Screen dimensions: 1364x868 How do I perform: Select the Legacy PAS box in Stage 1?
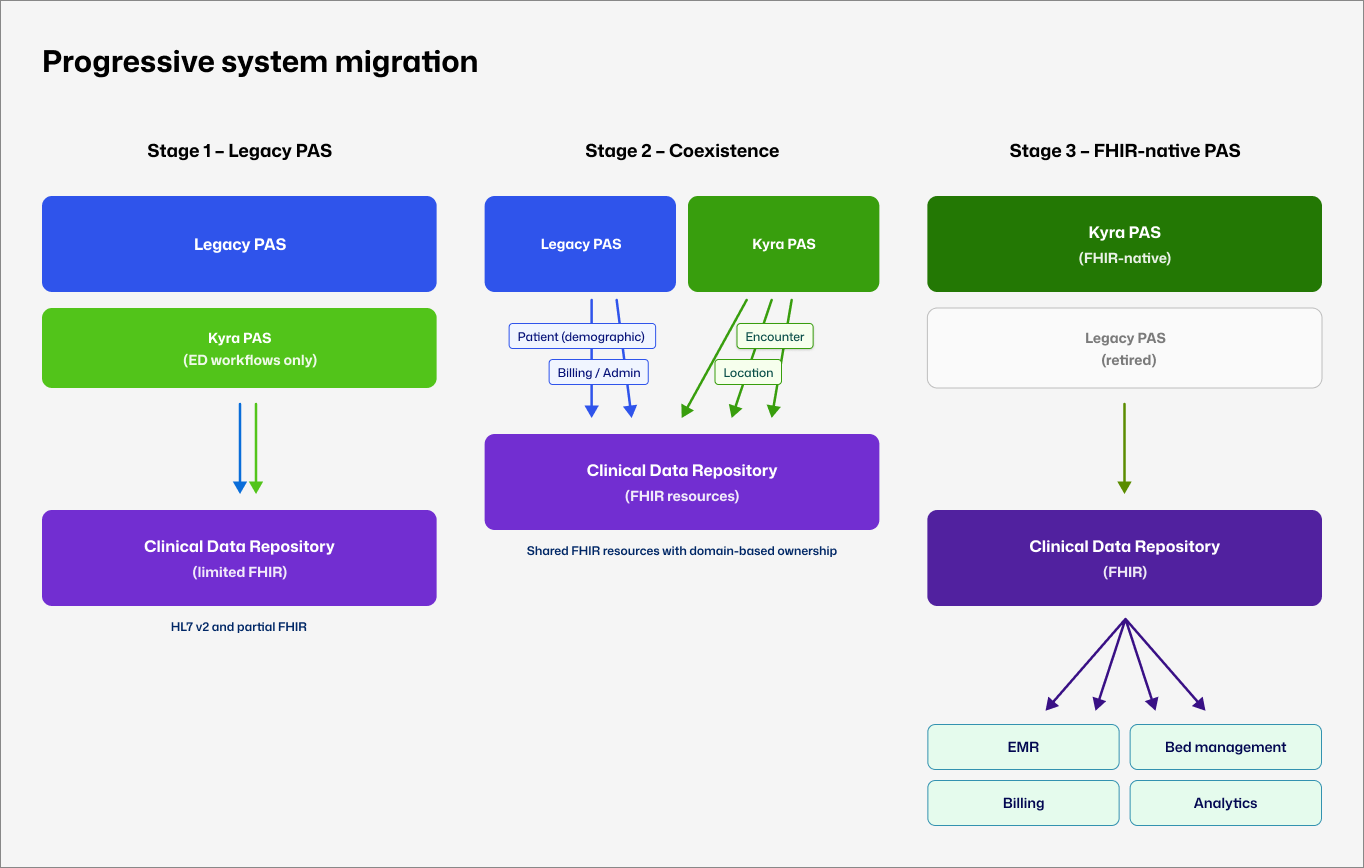coord(239,243)
